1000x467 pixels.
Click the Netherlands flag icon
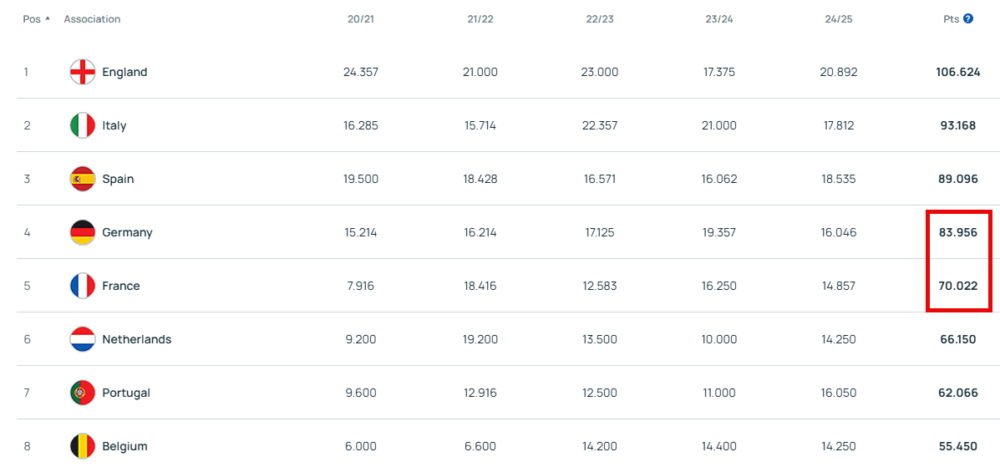82,339
